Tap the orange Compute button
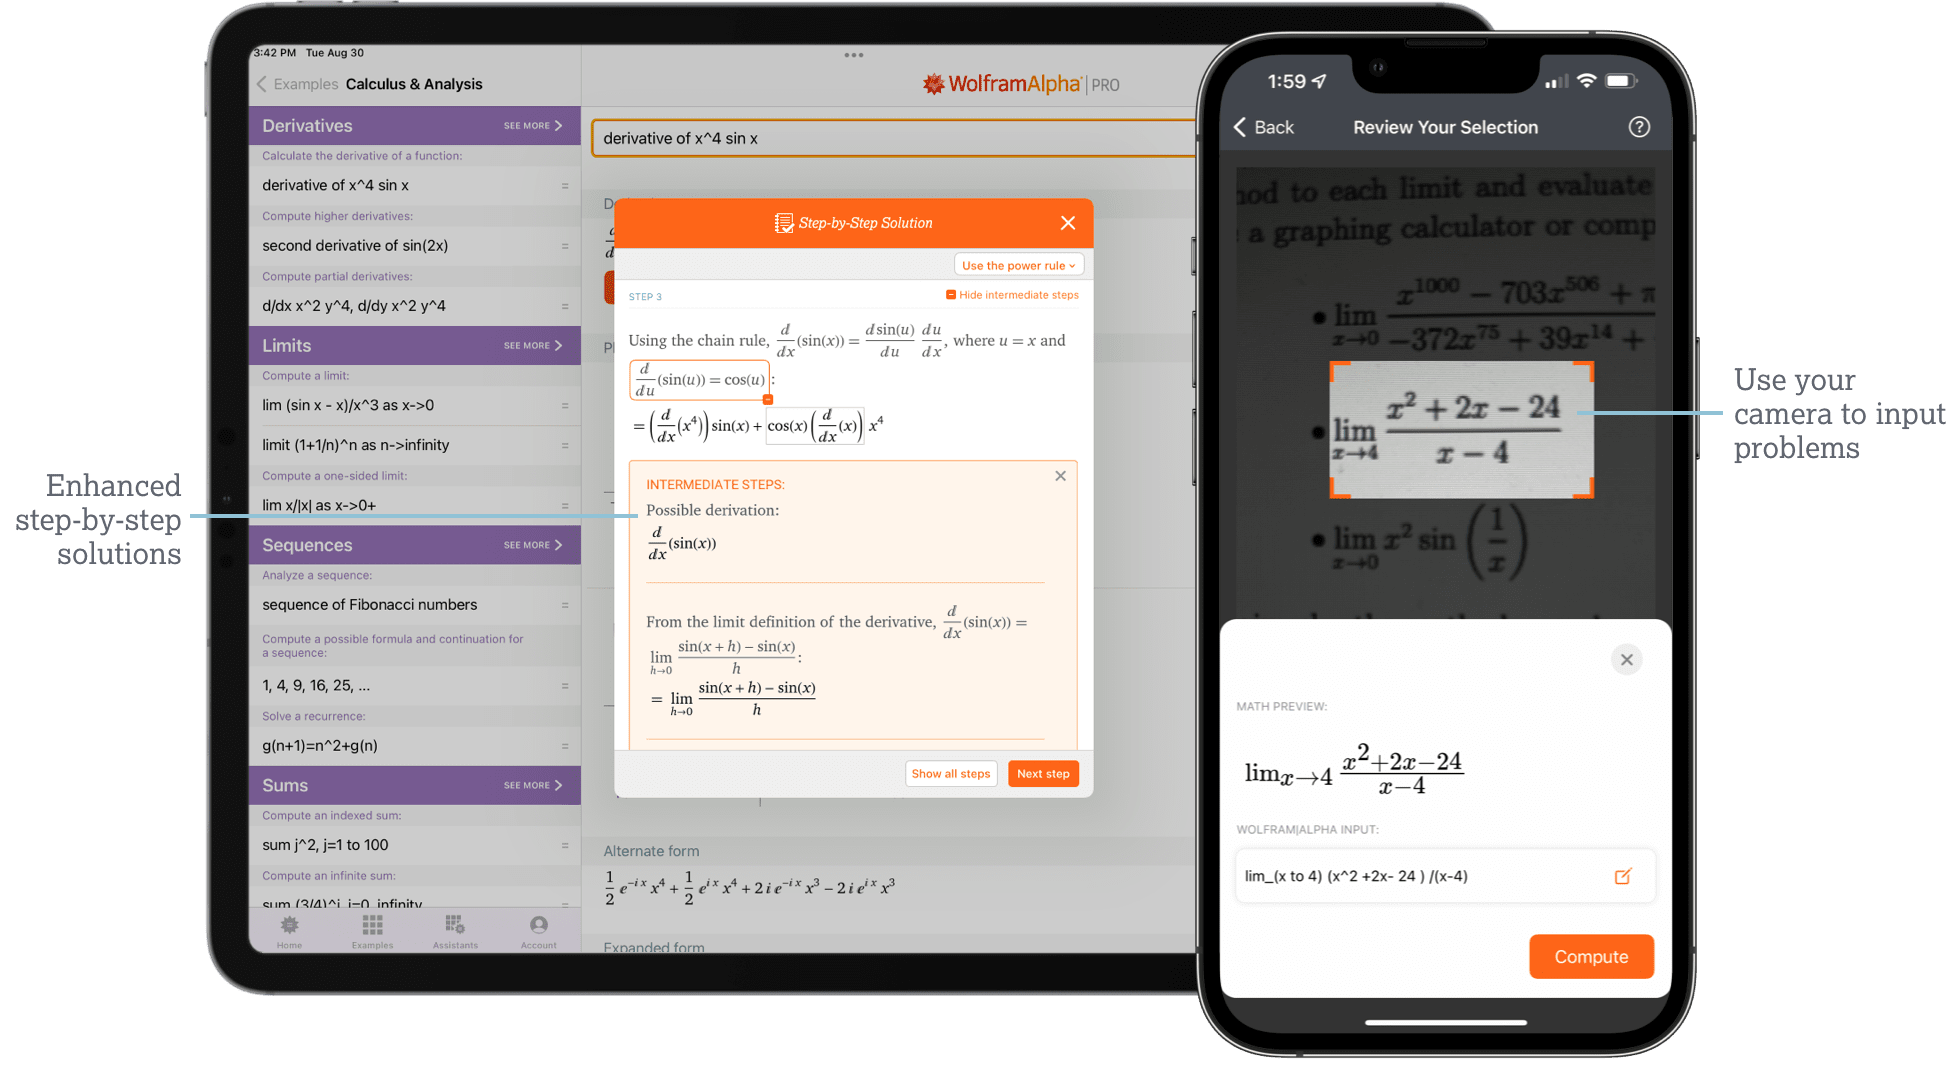 pos(1591,957)
